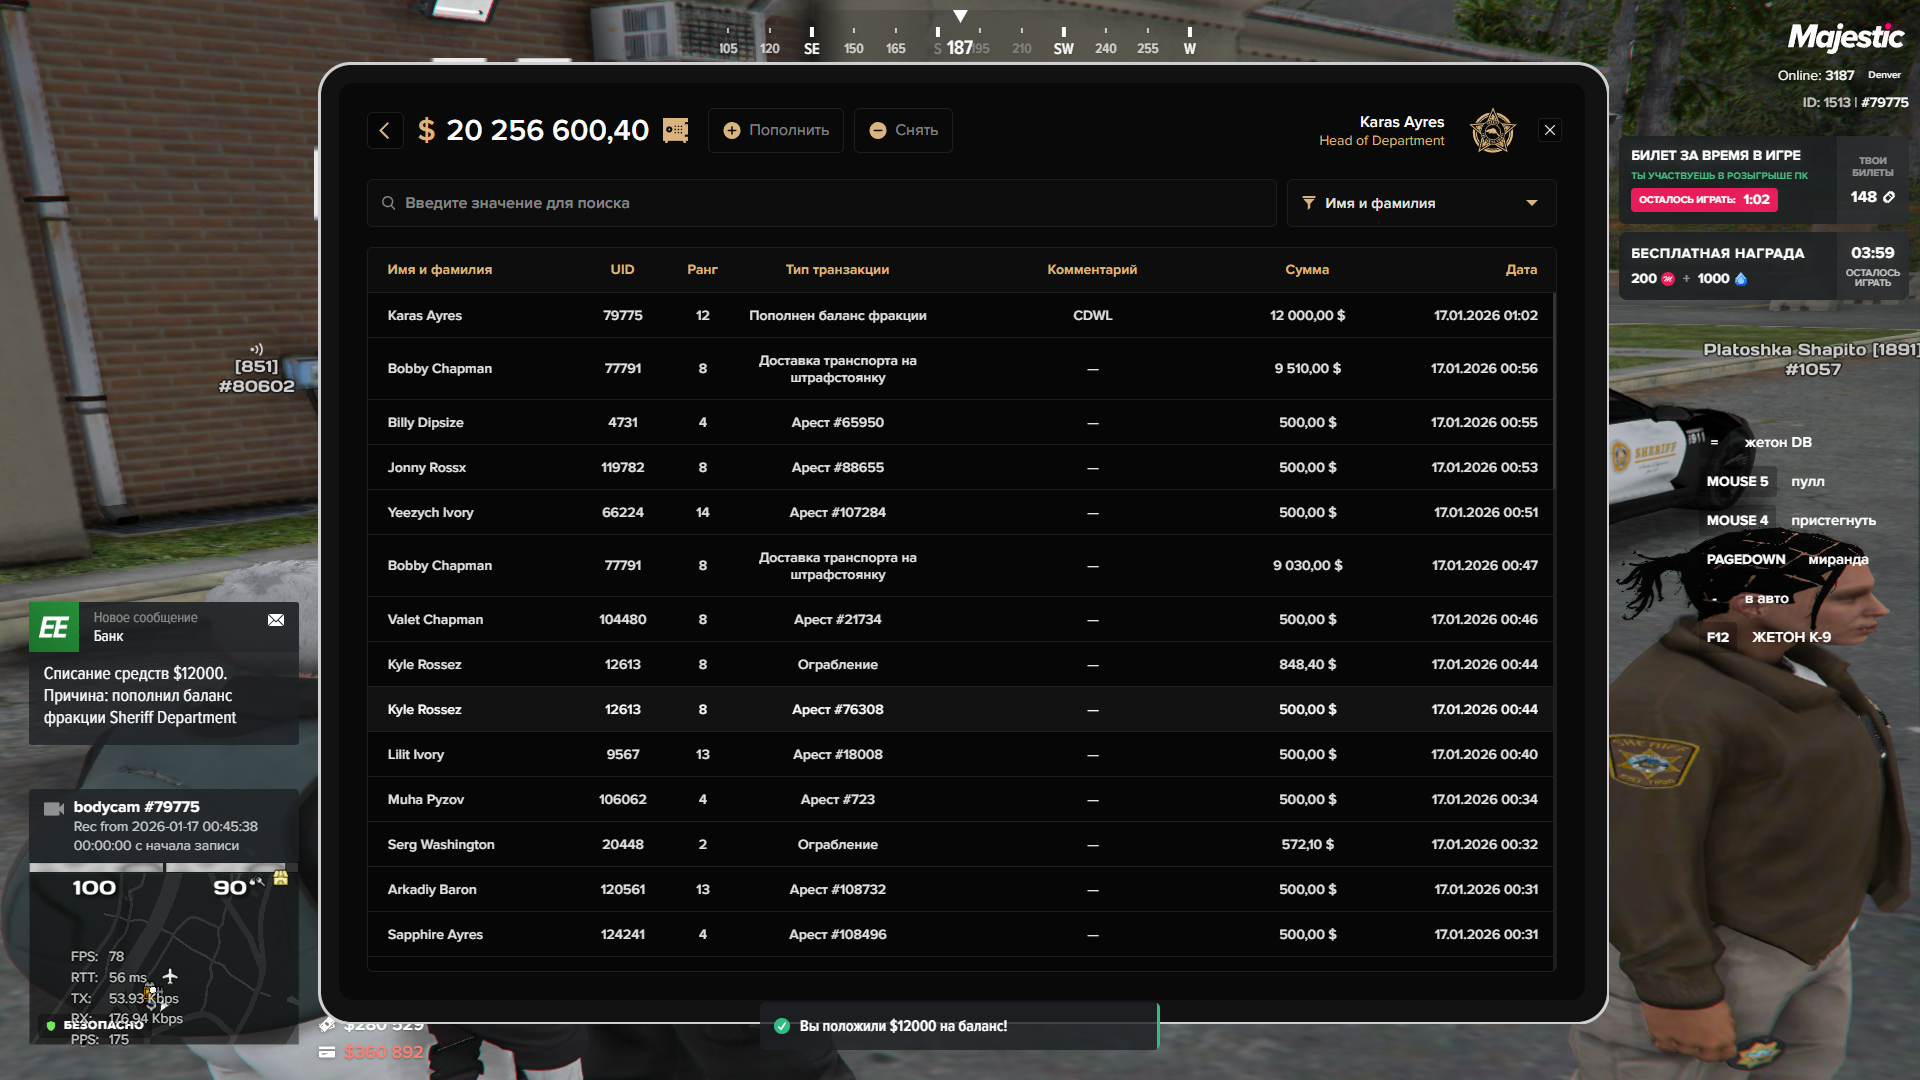Click the 'Дата' column header
Screen dimensions: 1920x1080
click(x=1520, y=269)
